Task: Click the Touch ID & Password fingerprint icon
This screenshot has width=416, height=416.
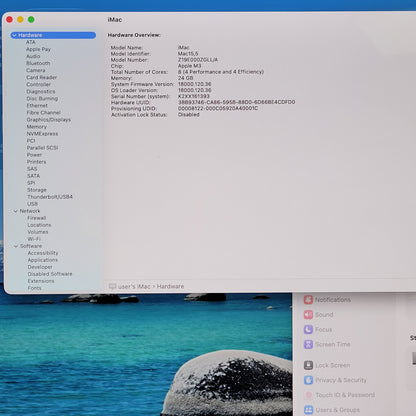Action: (308, 395)
